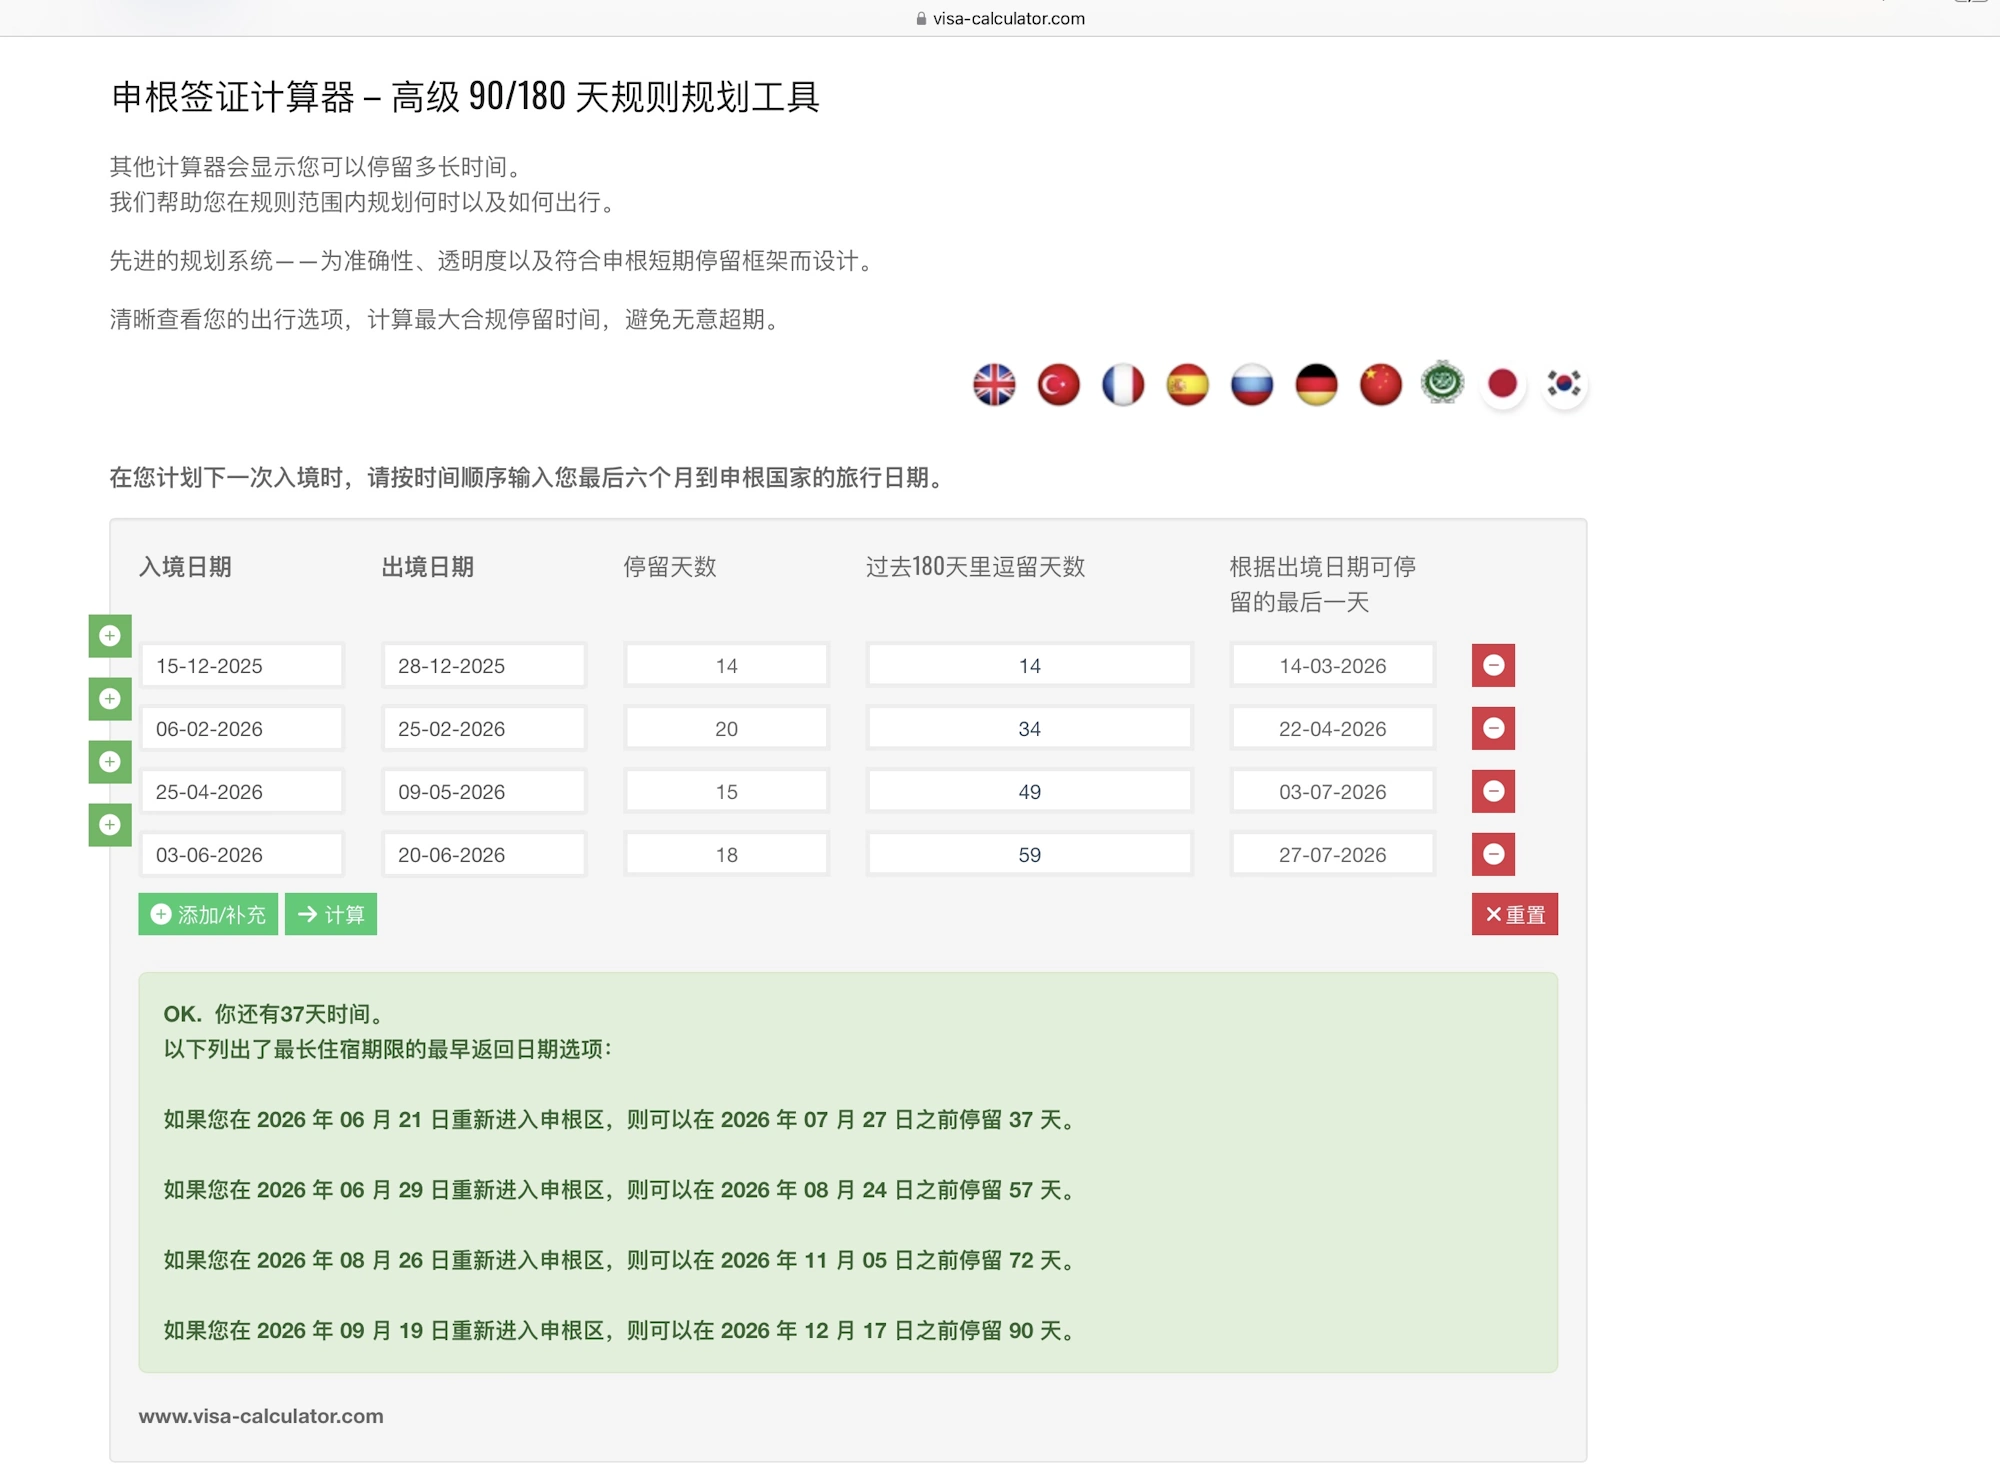The image size is (2000, 1478).
Task: Pick the Arab League flag icon
Action: [x=1442, y=382]
